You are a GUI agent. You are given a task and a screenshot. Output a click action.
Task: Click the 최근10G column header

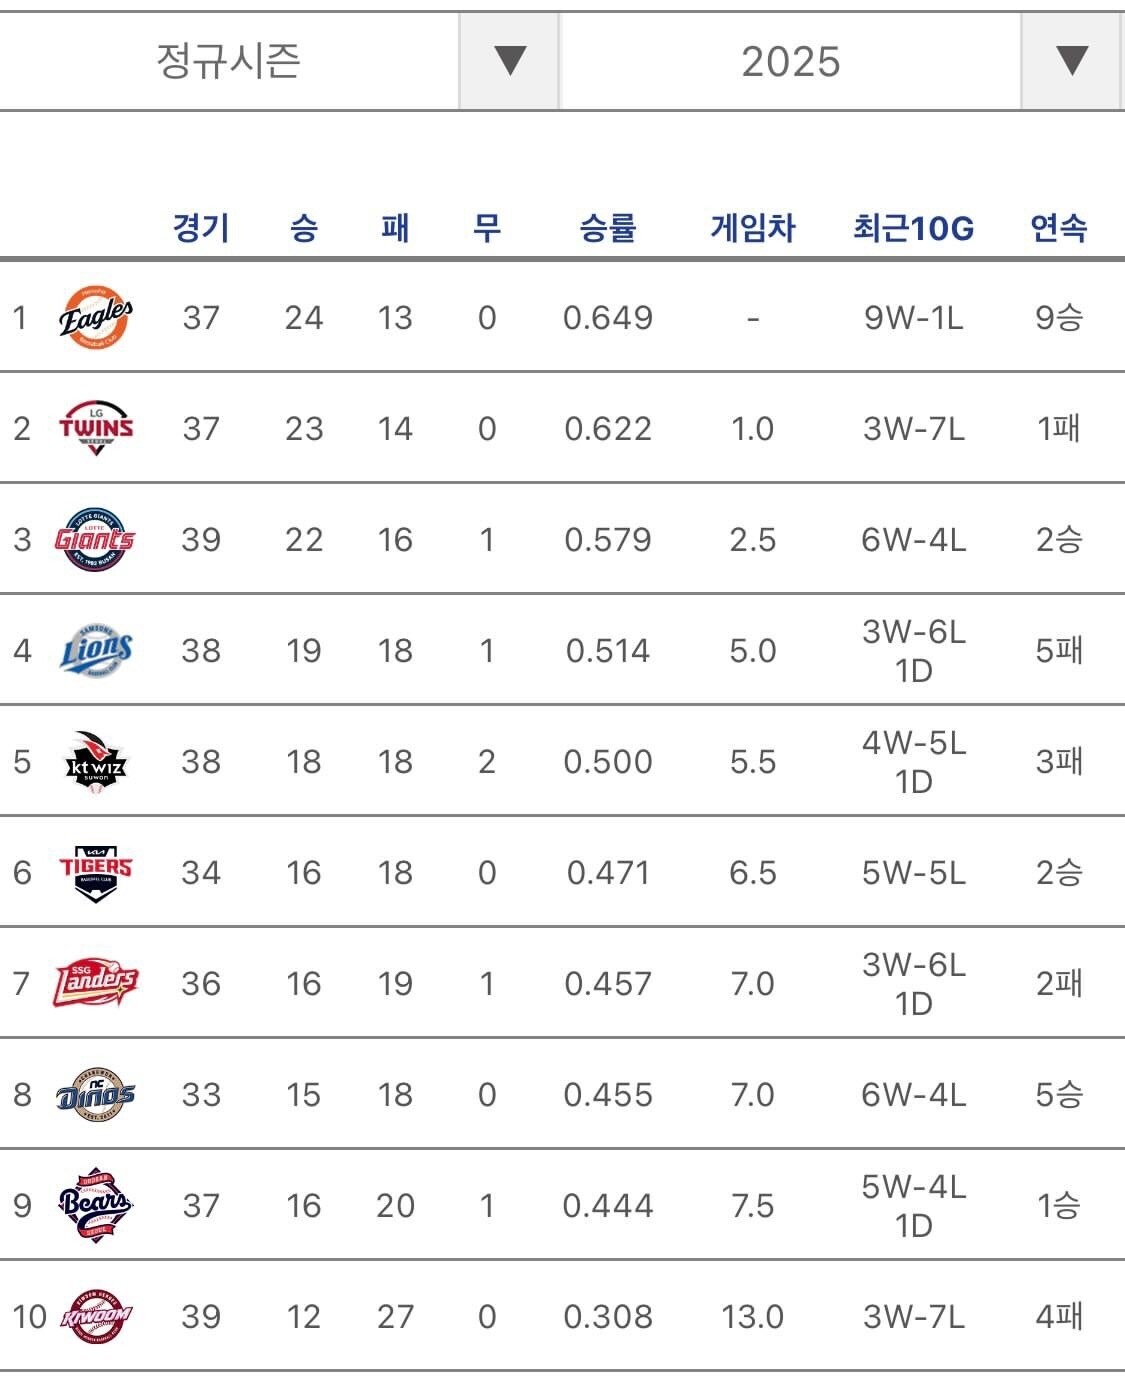coord(913,228)
